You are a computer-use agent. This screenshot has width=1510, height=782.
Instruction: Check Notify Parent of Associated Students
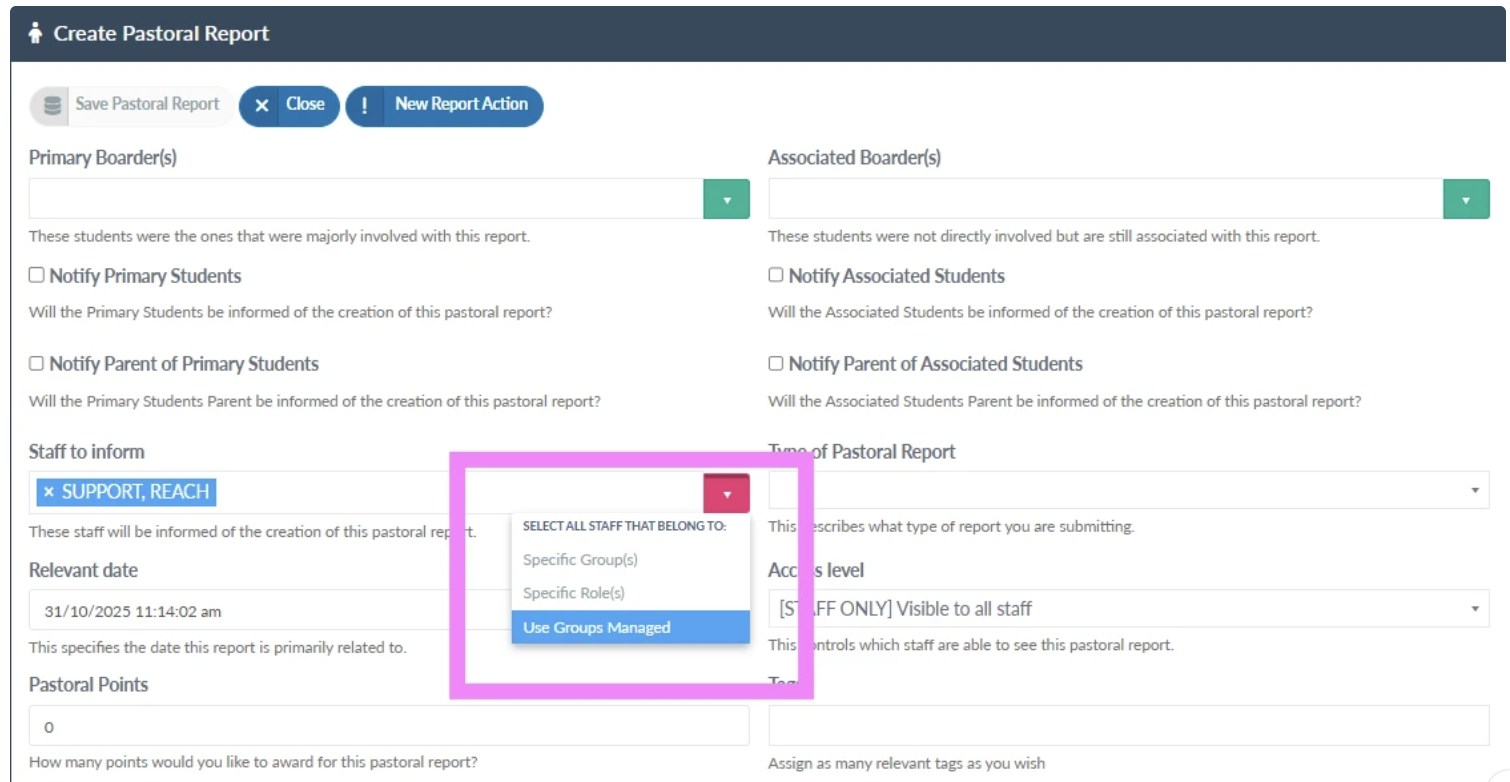point(775,363)
